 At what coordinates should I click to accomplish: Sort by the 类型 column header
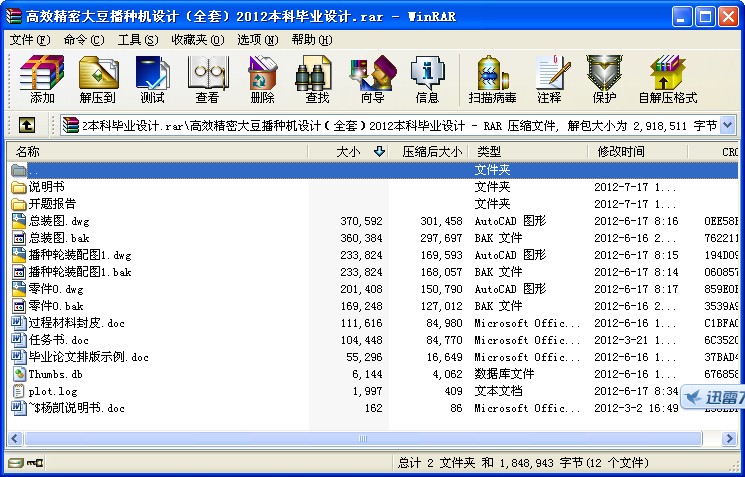click(528, 152)
